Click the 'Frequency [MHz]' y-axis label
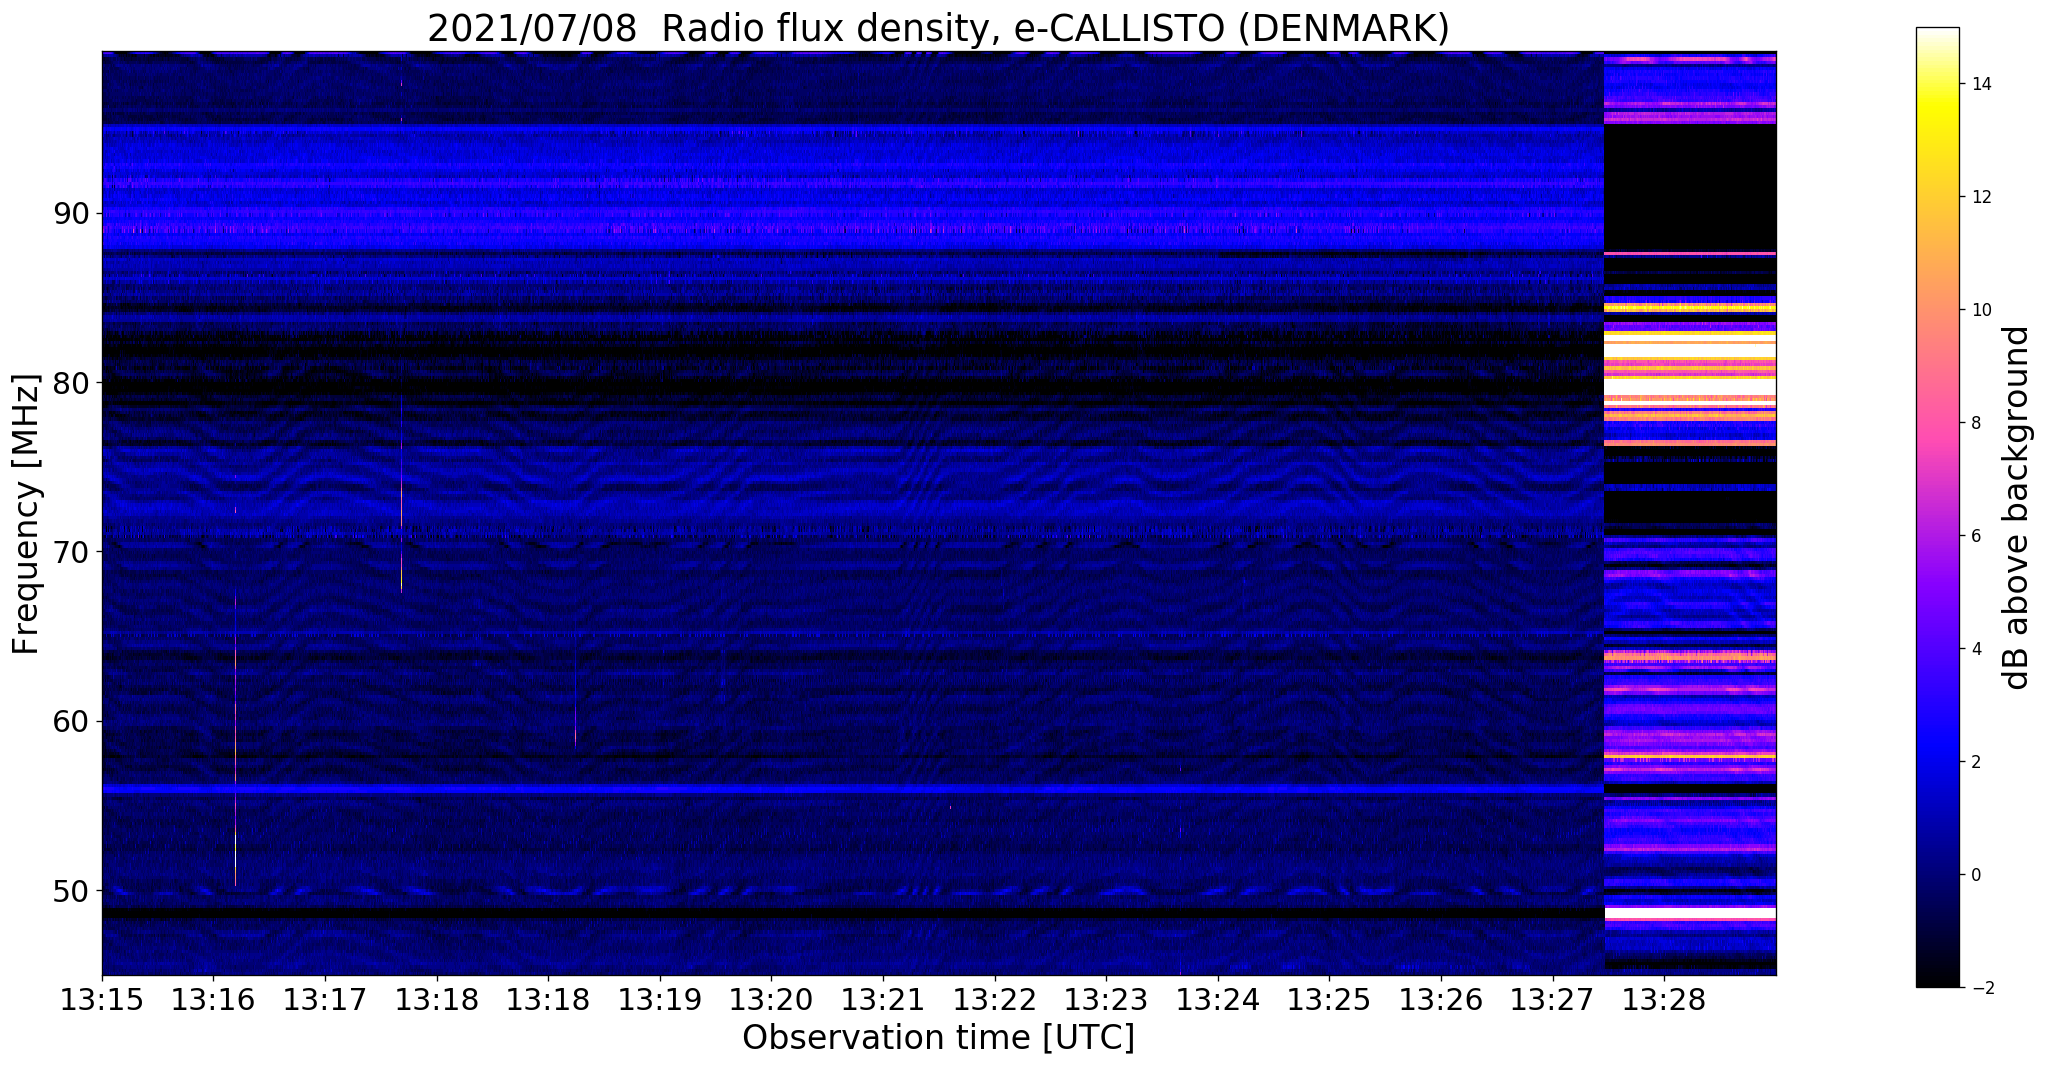 (x=26, y=514)
